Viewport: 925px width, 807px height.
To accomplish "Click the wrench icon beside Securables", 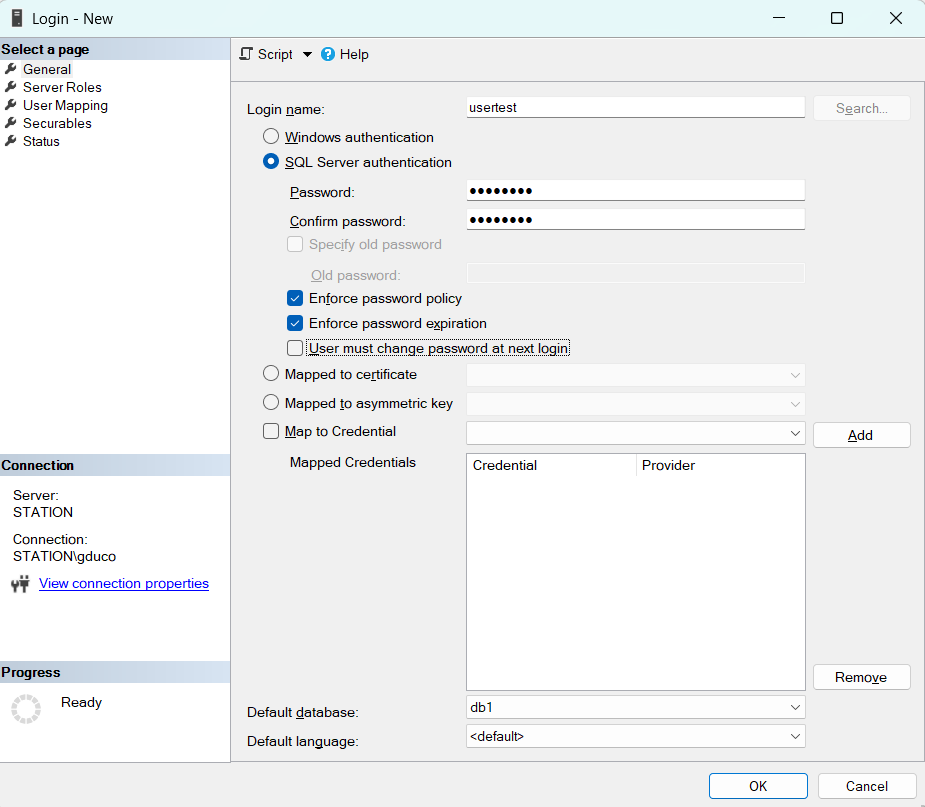I will (11, 123).
